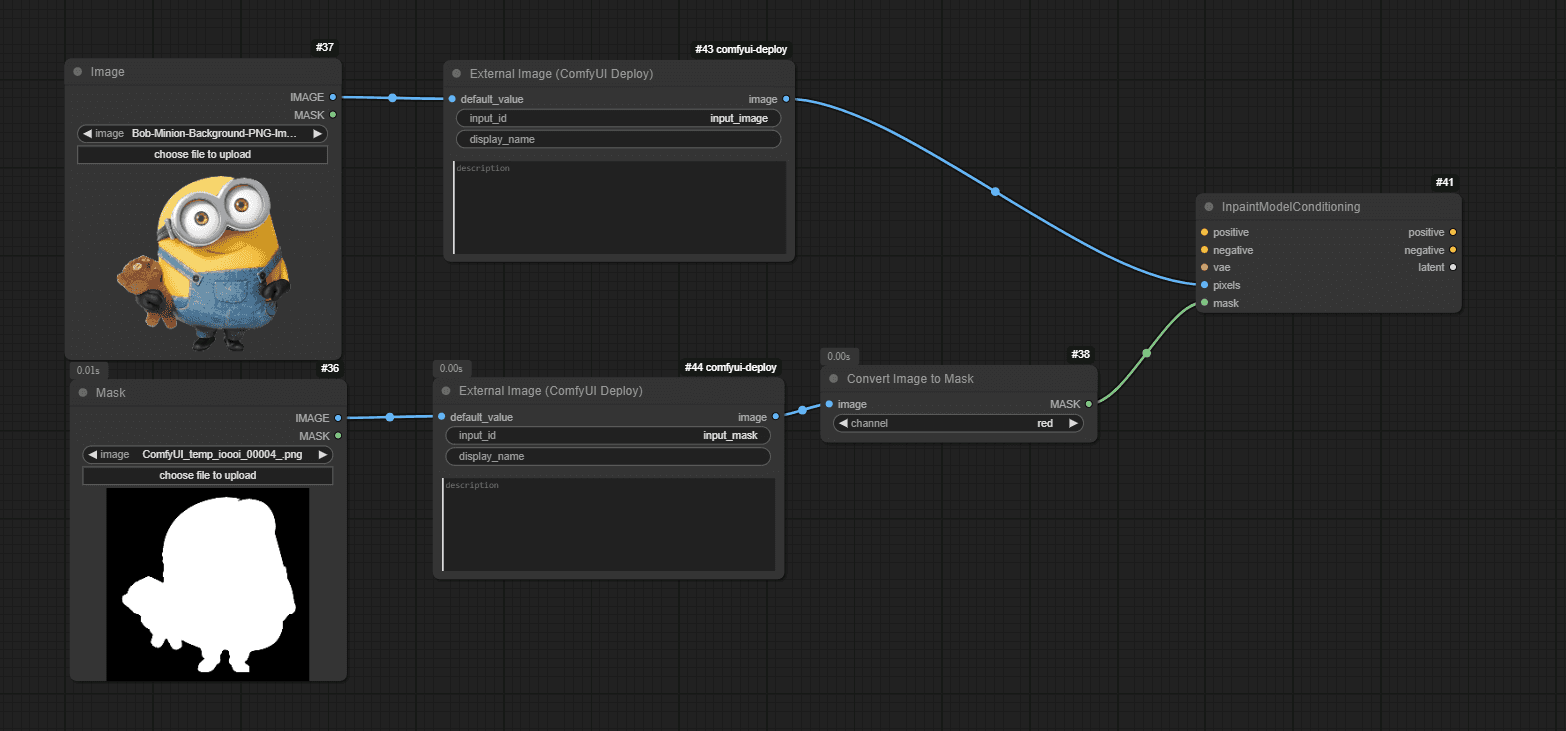Click the right arrow on ComfyUI_temp mask filename

pos(322,454)
